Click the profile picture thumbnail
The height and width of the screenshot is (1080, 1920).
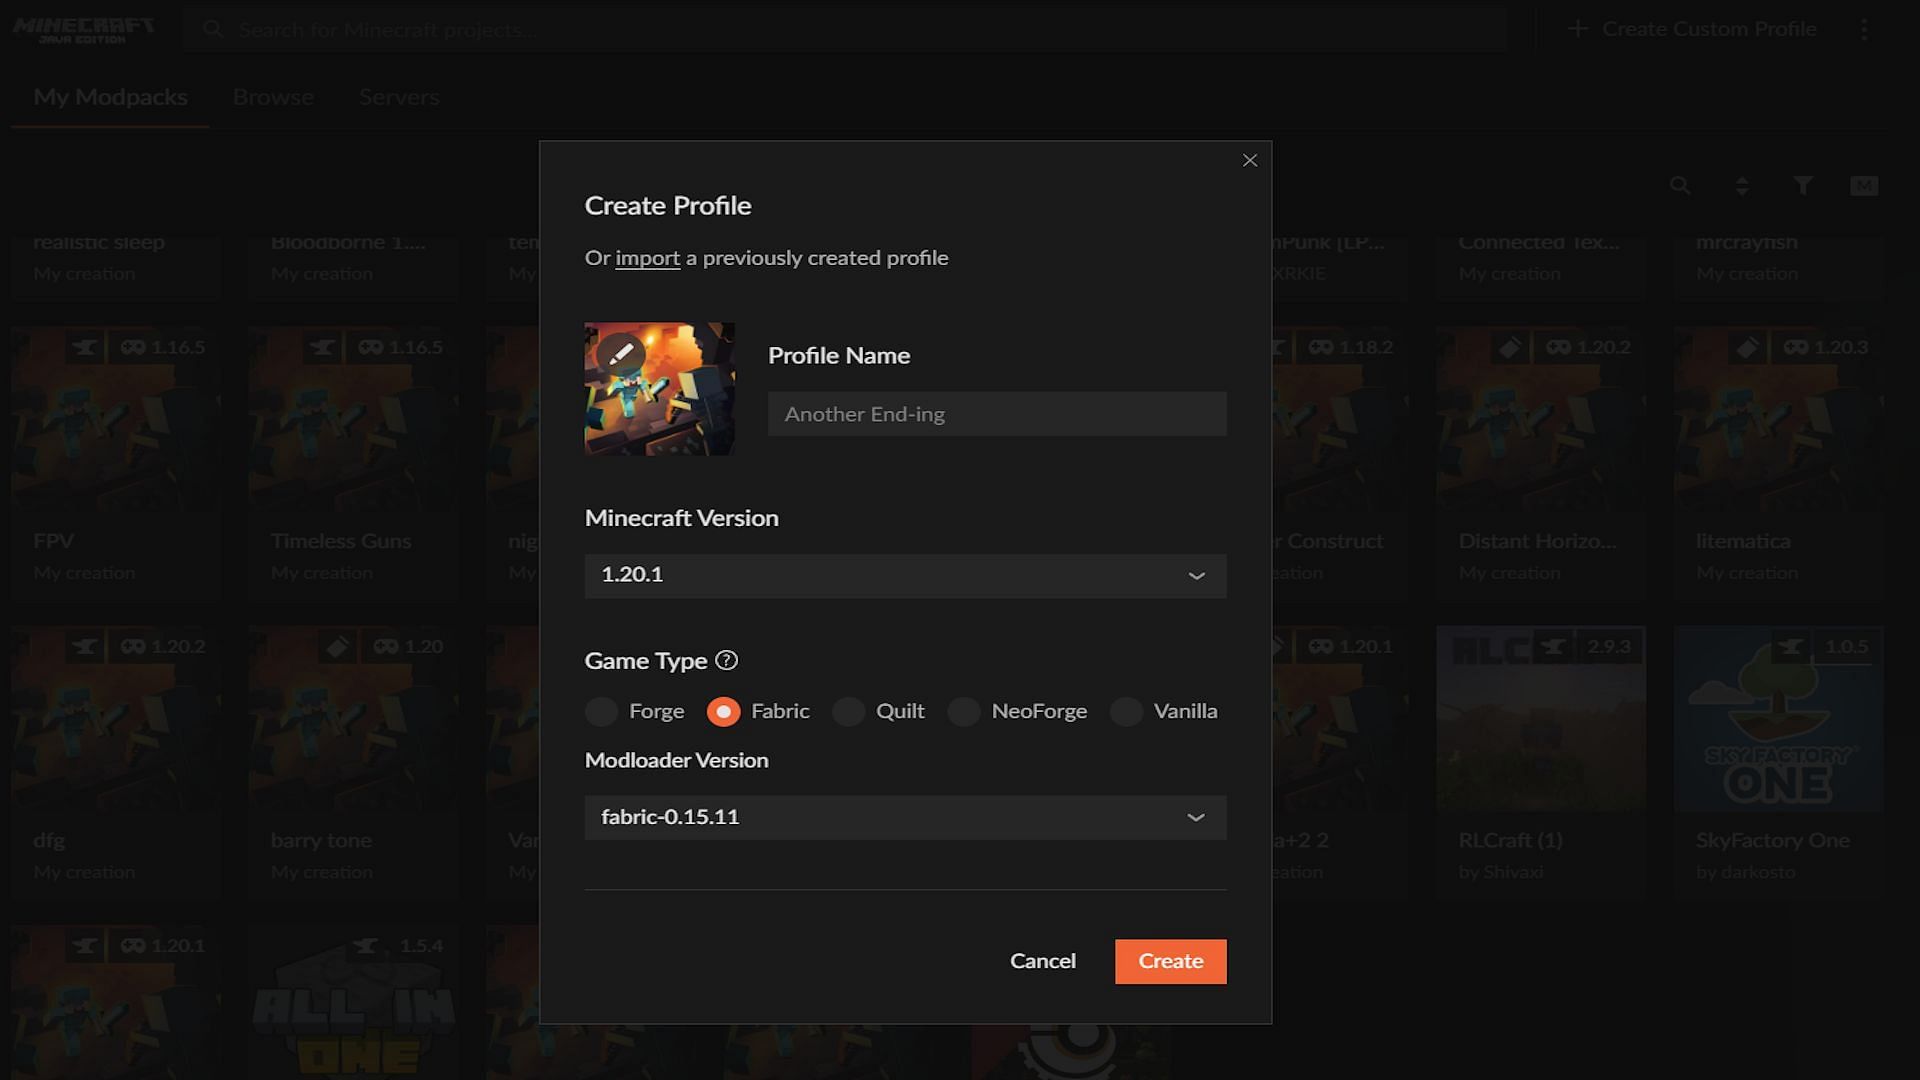[x=659, y=389]
